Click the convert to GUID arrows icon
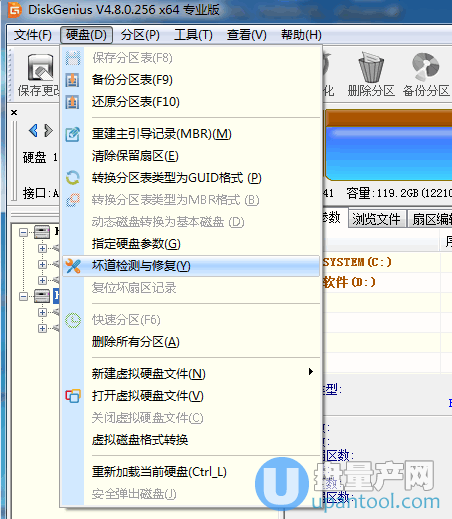452x519 pixels. click(72, 178)
